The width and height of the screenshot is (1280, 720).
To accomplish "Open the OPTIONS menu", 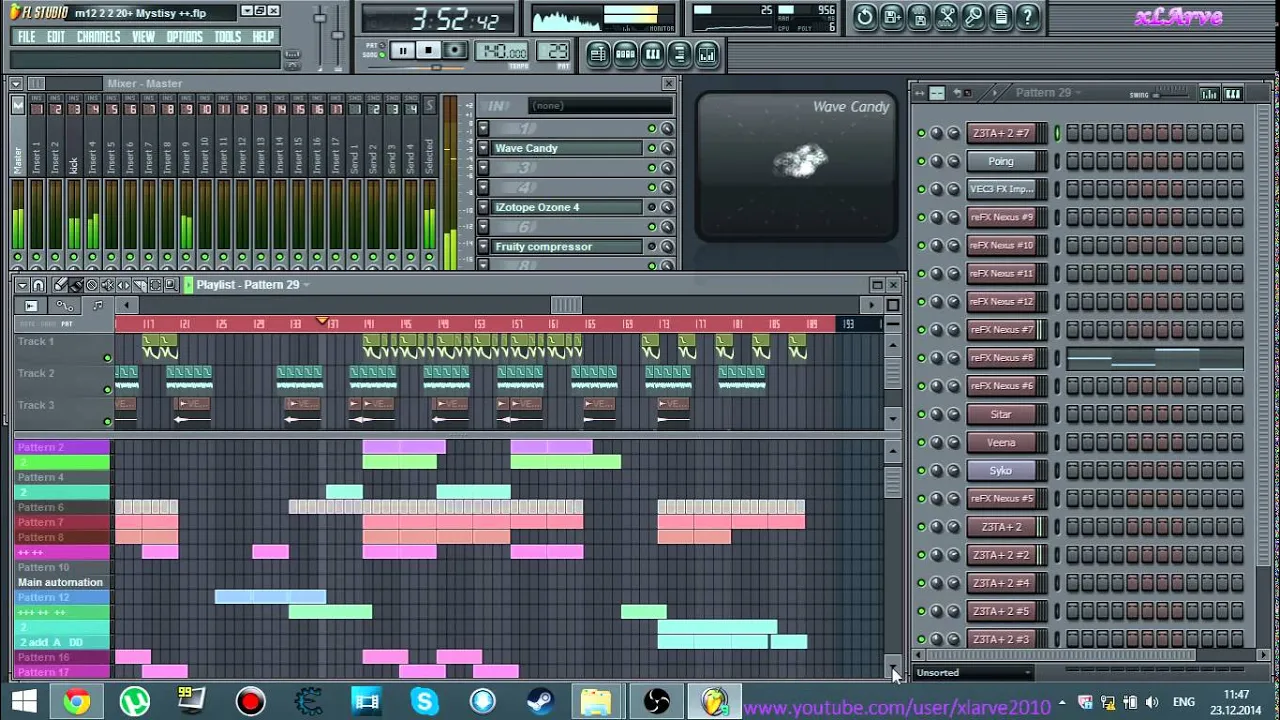I will (185, 37).
